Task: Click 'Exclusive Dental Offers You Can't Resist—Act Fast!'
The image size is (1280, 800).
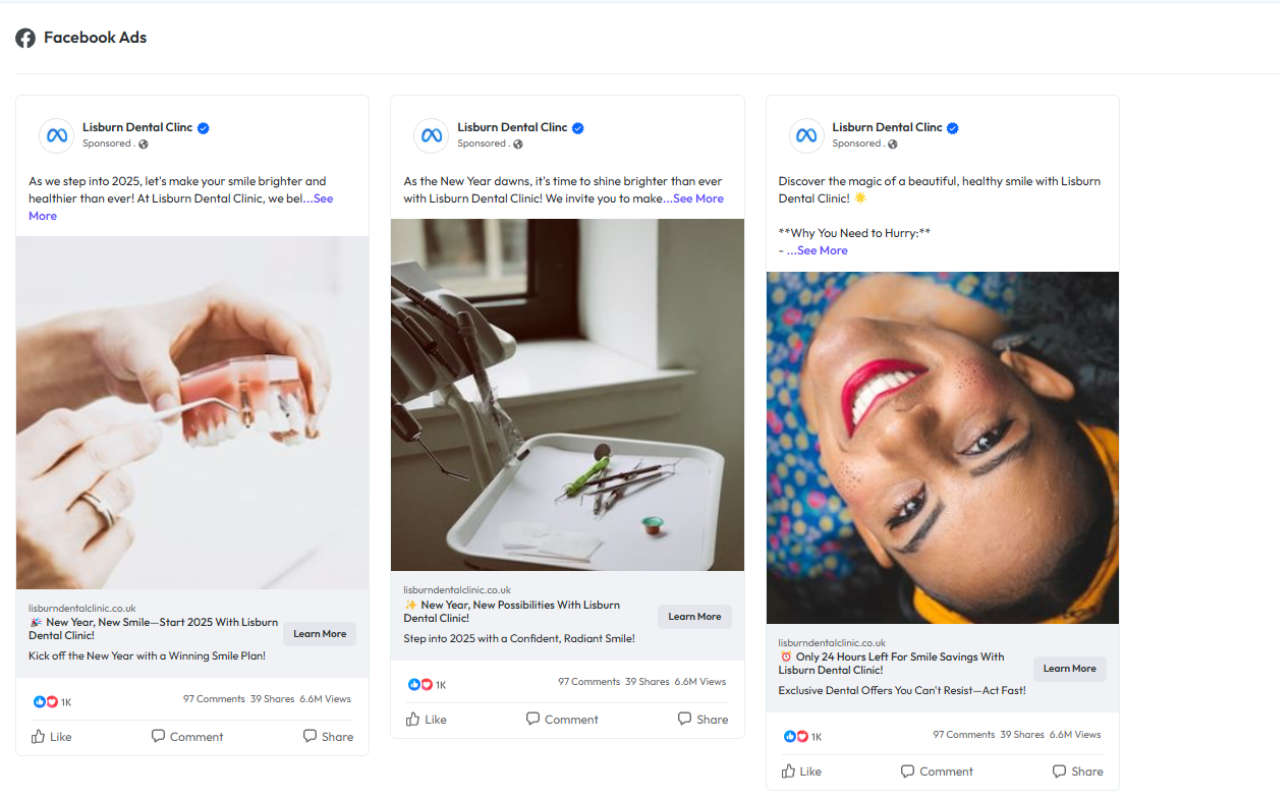Action: pyautogui.click(x=902, y=691)
